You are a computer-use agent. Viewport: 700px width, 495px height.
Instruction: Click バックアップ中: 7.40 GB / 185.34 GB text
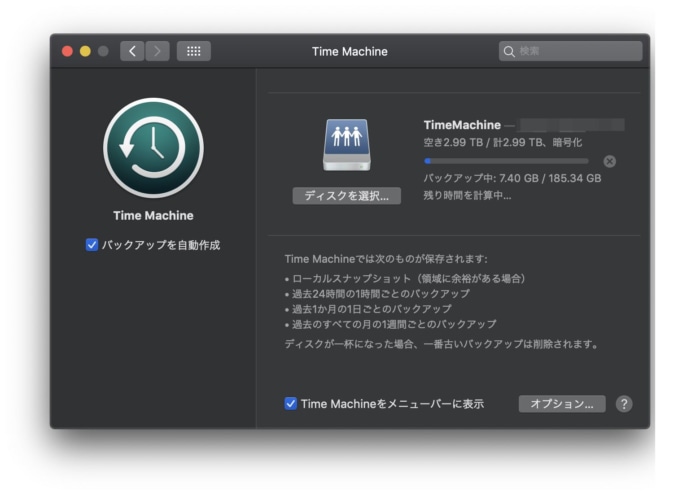point(512,179)
